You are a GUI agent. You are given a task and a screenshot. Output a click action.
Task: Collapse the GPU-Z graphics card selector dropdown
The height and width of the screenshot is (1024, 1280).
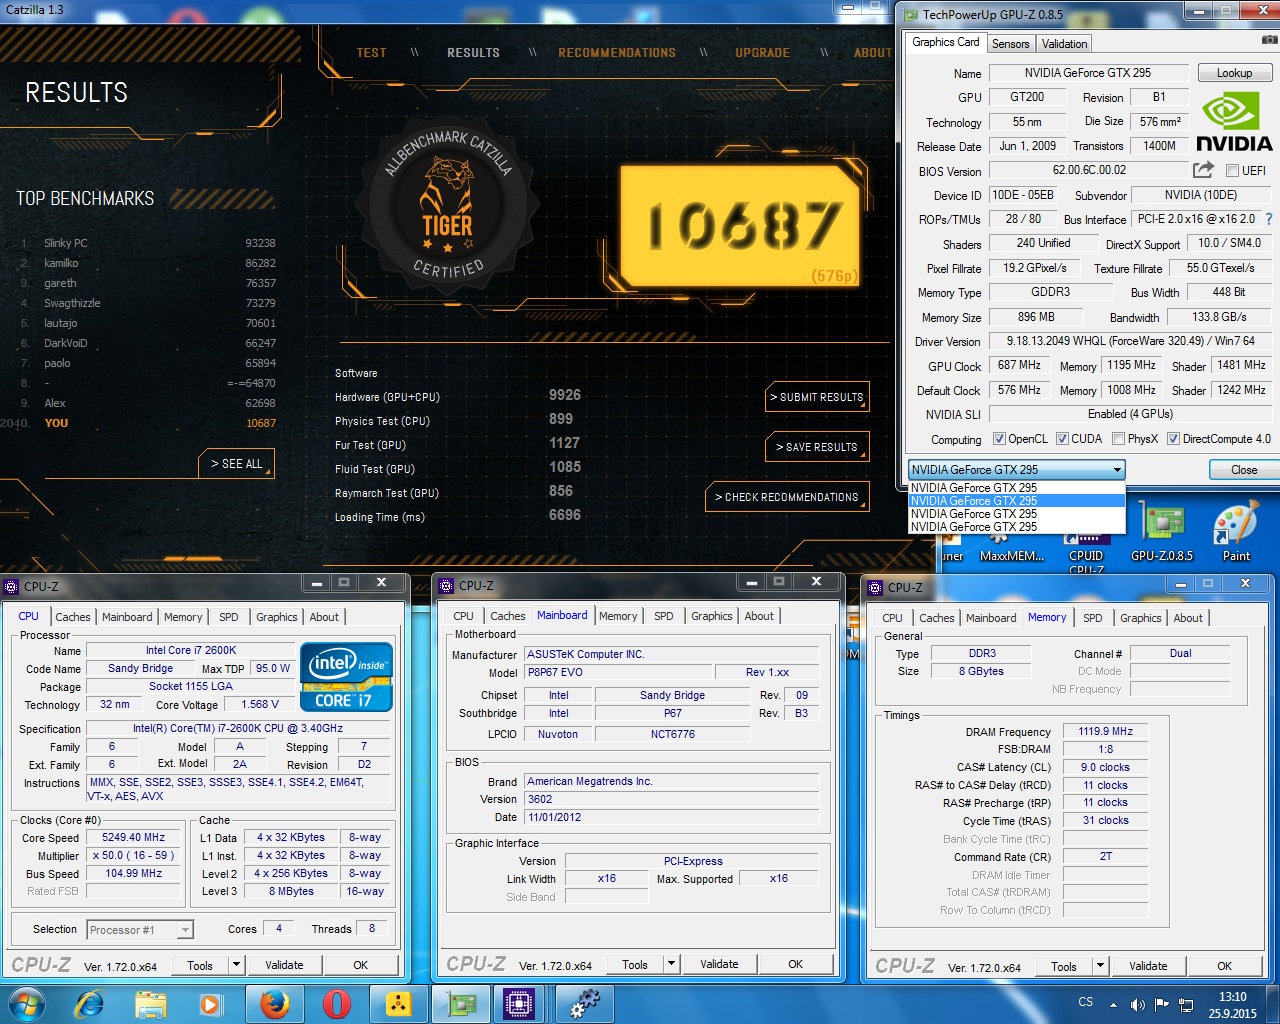1117,470
